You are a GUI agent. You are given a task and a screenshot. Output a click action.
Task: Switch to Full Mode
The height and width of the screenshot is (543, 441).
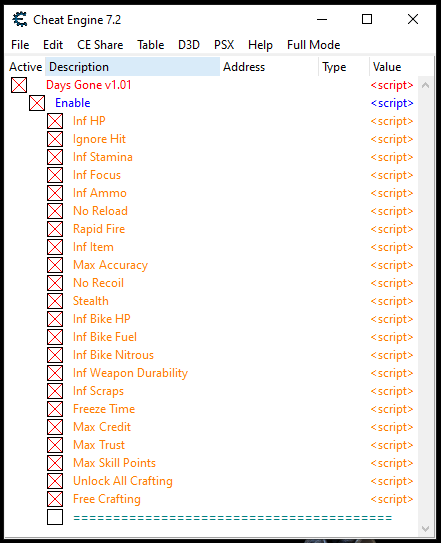(314, 45)
